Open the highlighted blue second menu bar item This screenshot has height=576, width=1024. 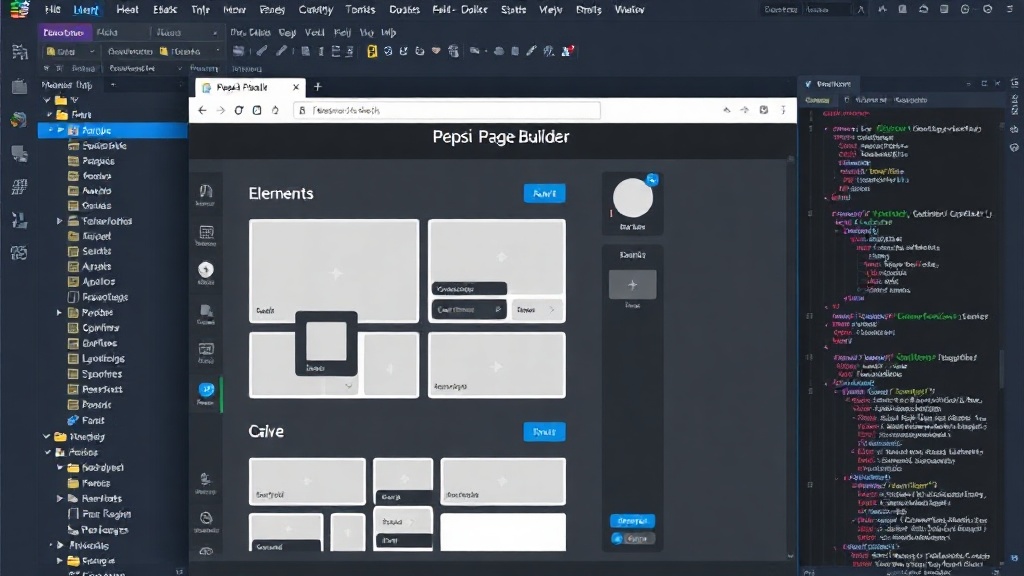tap(86, 10)
